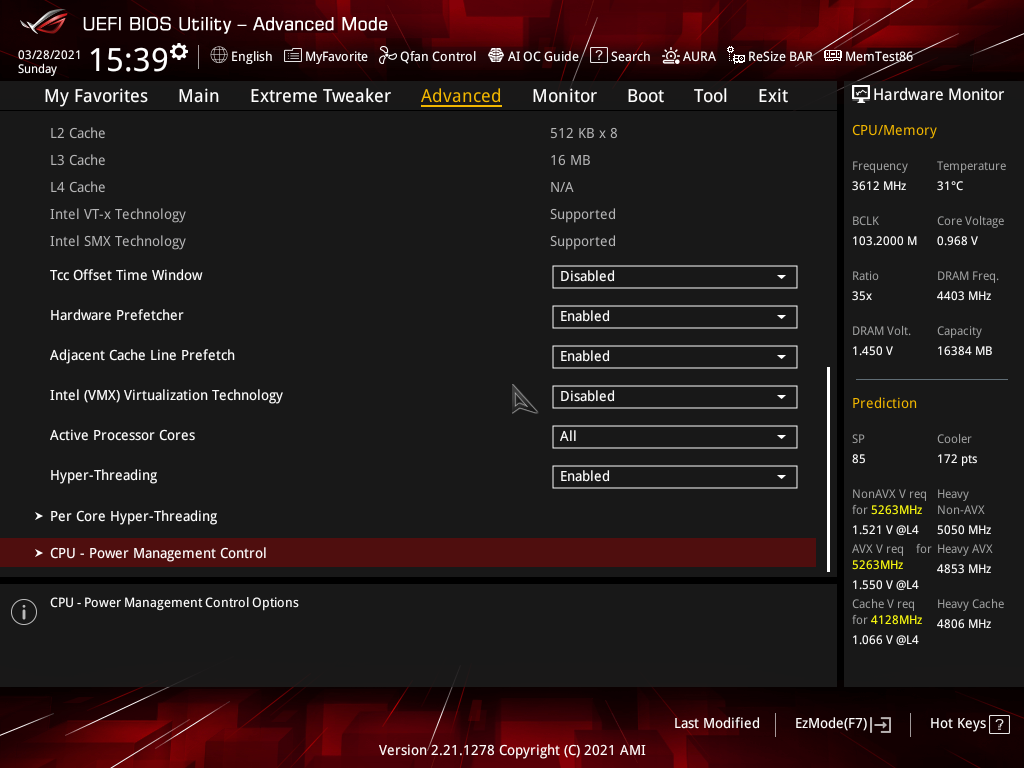Screen dimensions: 1024x768
Task: Open AURA lighting icon
Action: pos(671,56)
